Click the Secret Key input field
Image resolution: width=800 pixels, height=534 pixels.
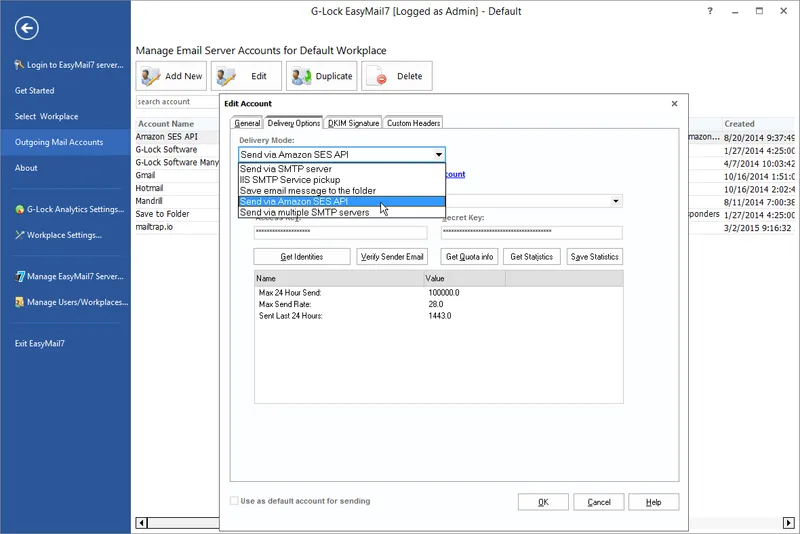click(x=532, y=232)
